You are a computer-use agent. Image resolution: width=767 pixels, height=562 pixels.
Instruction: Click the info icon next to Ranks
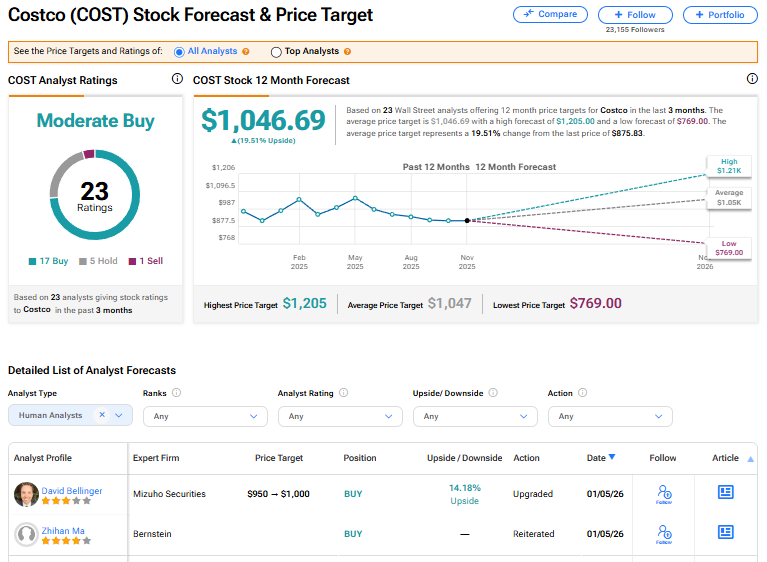point(176,394)
